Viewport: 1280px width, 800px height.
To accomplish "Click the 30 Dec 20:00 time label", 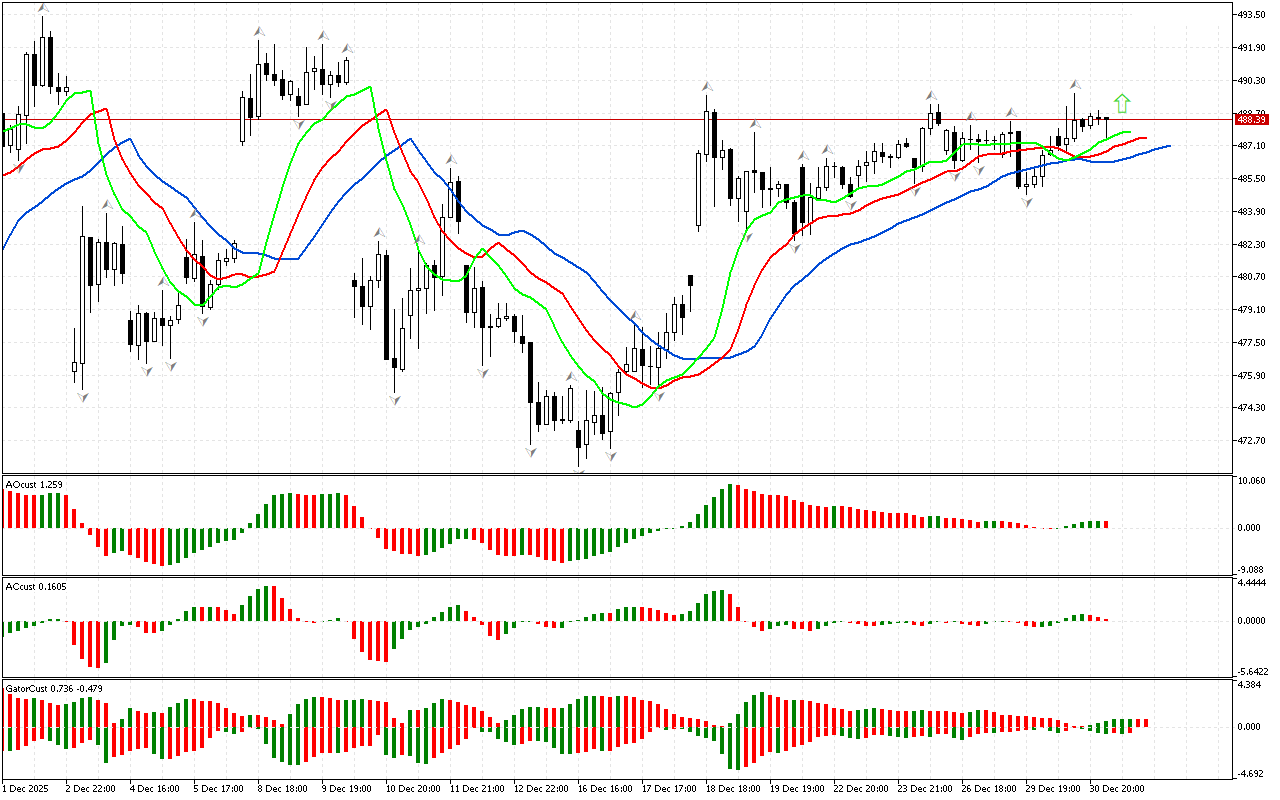I will 1117,789.
